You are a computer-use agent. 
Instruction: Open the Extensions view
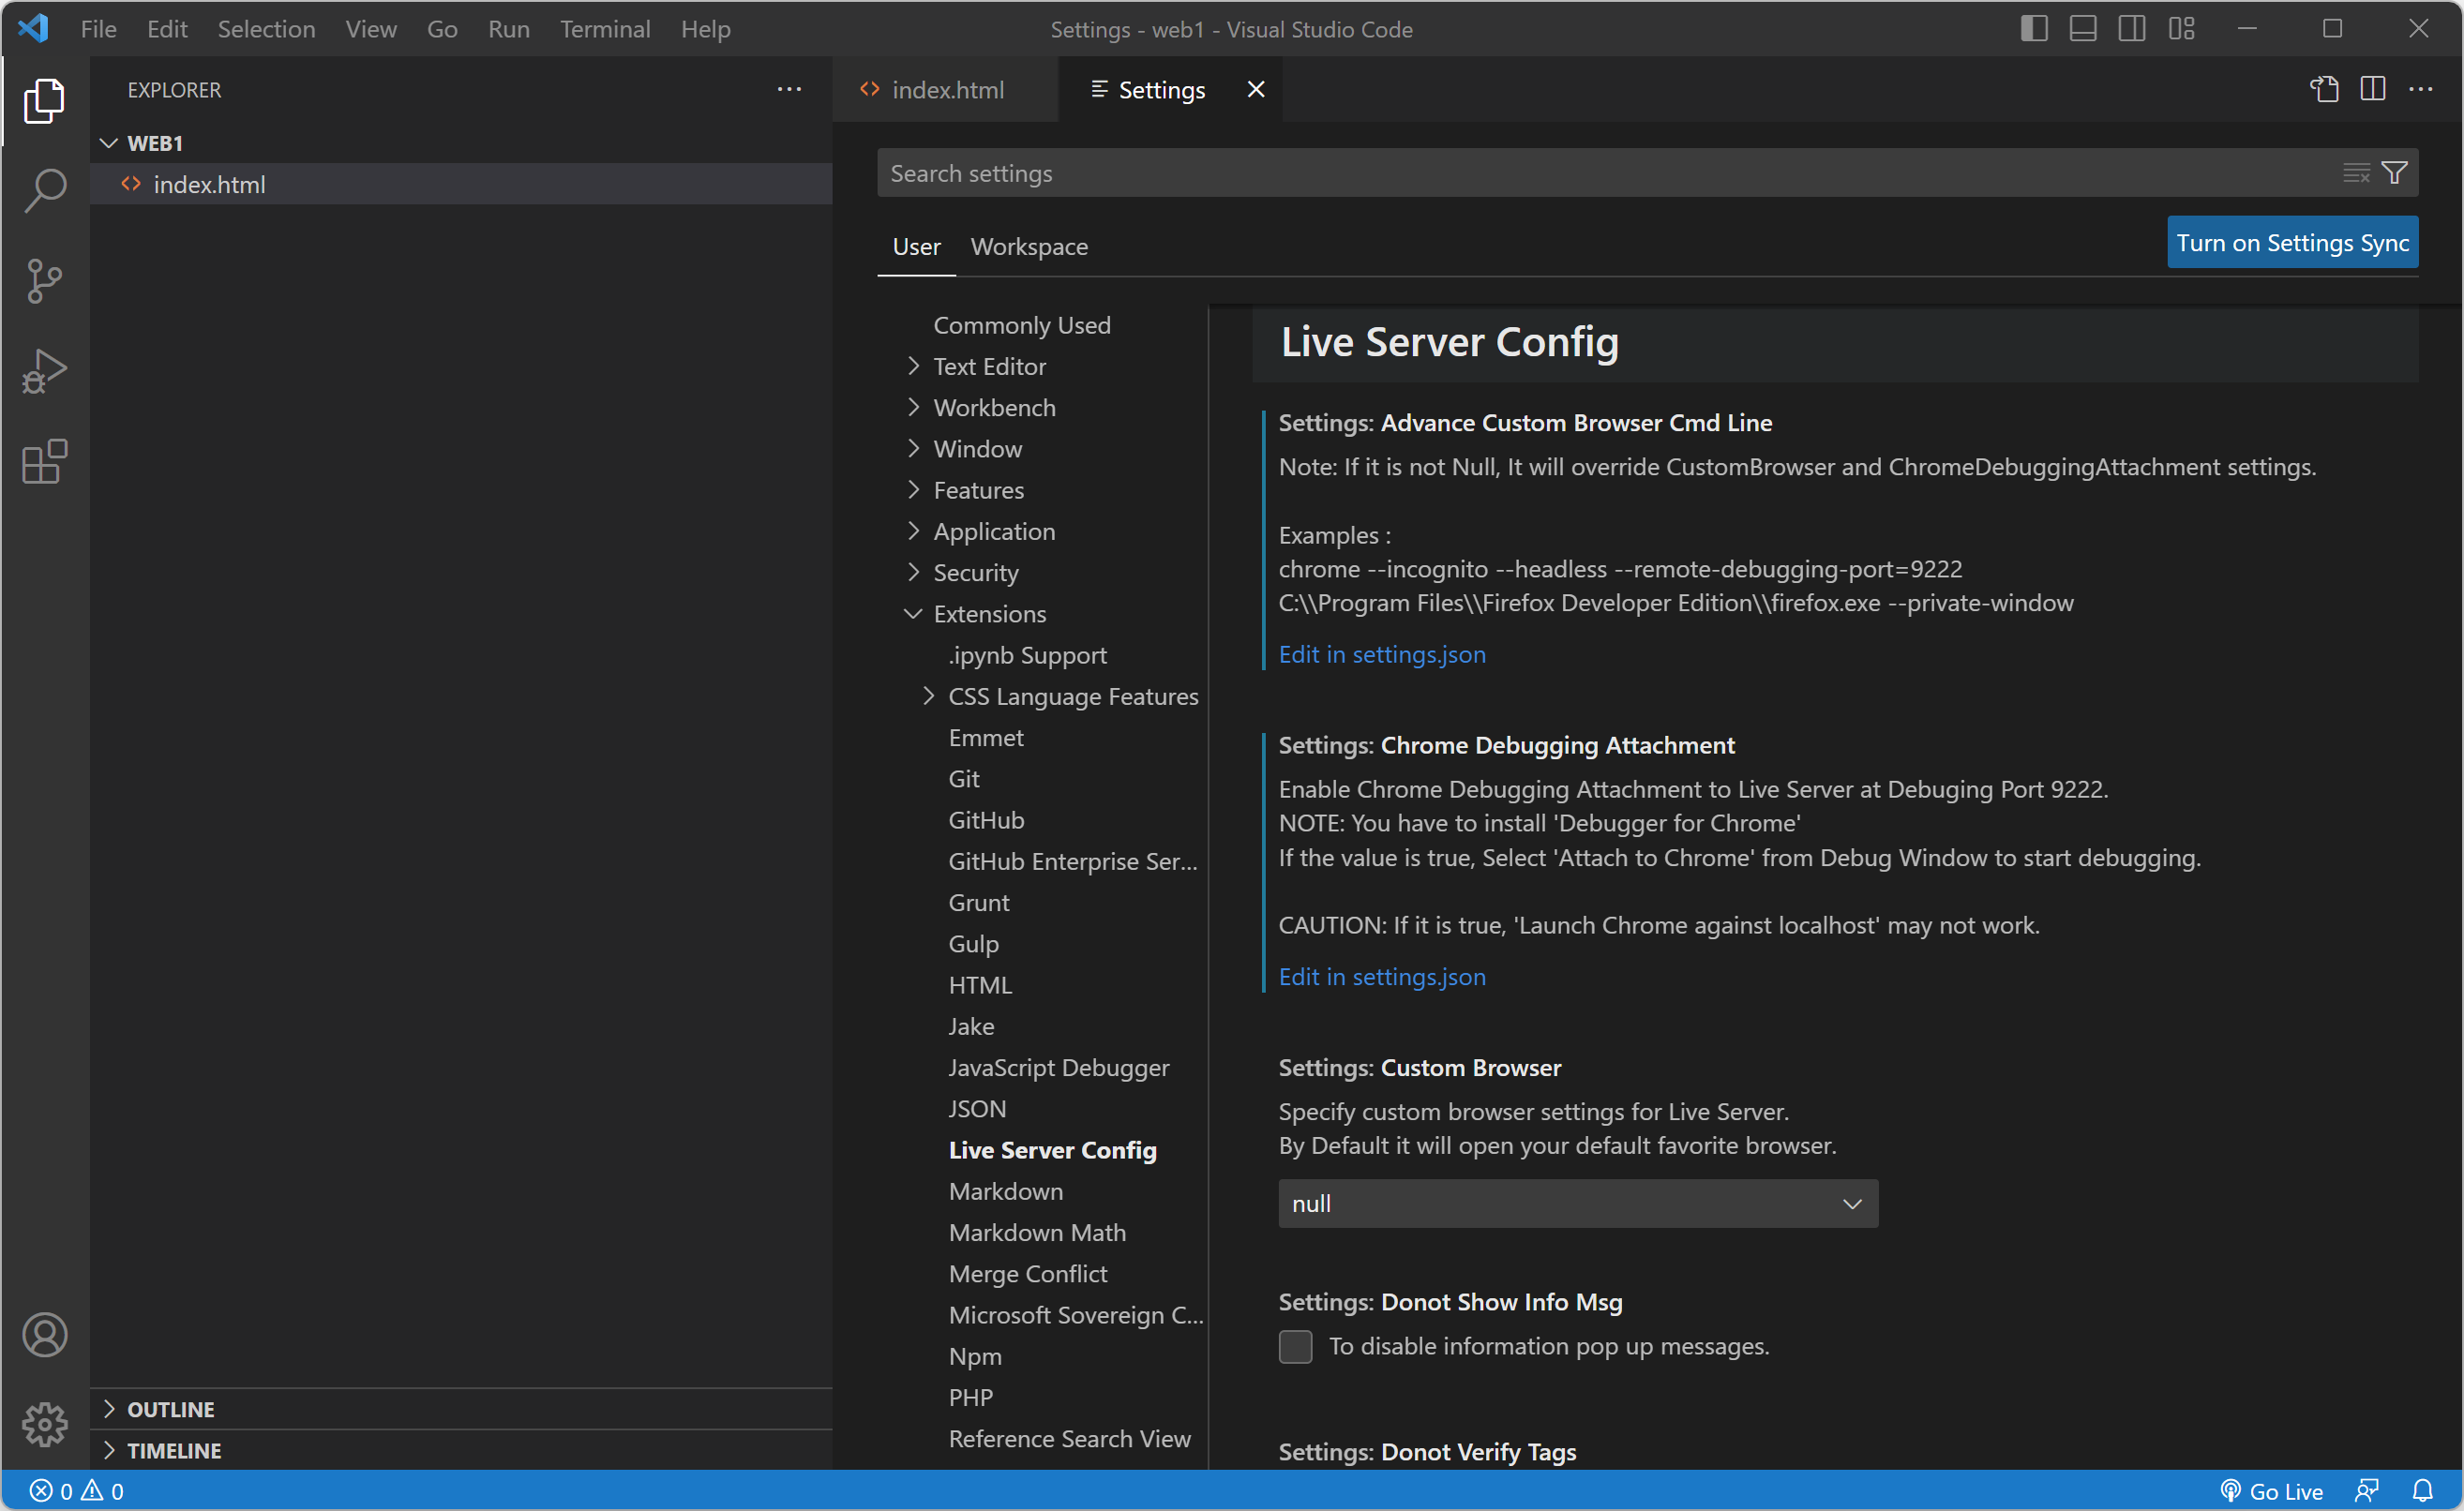[x=45, y=462]
